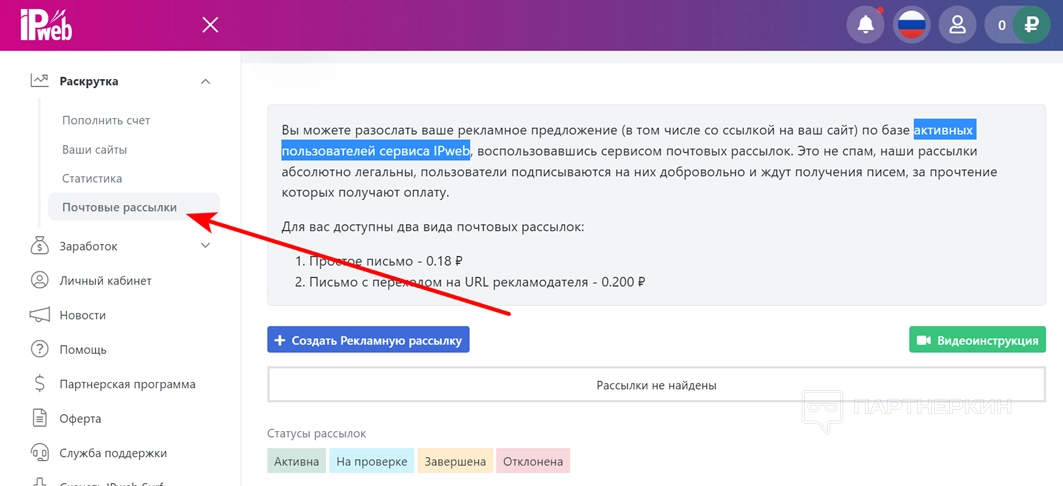1063x486 pixels.
Task: Click Создать Рекламную рассылку button
Action: pyautogui.click(x=368, y=340)
